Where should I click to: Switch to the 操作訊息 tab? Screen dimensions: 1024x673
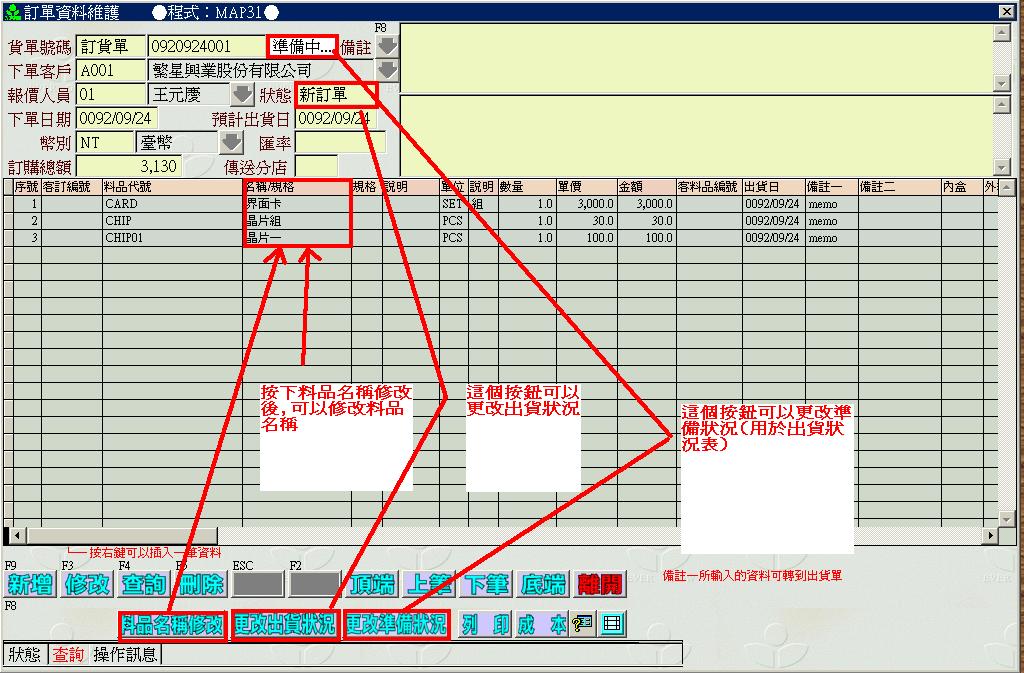(x=125, y=655)
